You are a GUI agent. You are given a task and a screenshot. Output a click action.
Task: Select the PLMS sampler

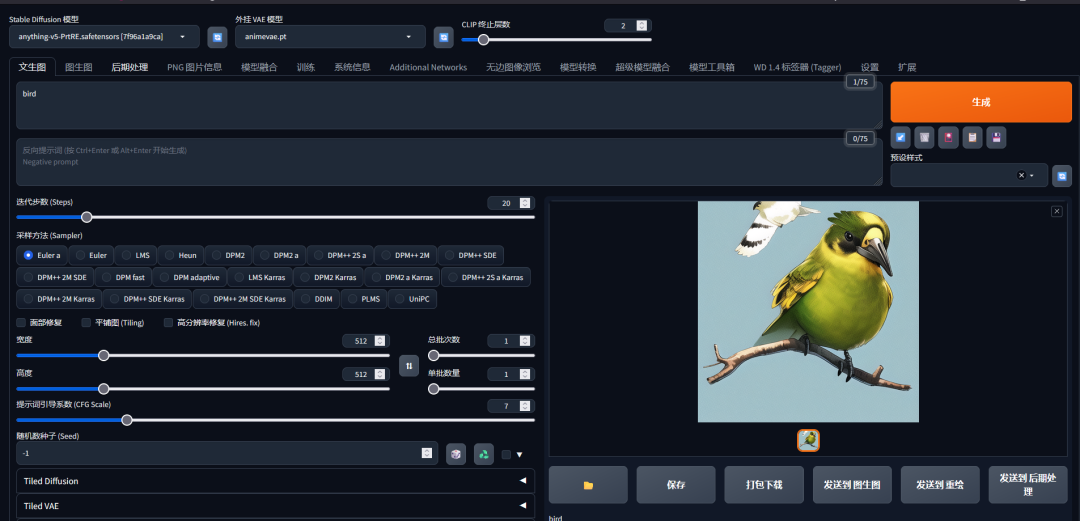(364, 299)
